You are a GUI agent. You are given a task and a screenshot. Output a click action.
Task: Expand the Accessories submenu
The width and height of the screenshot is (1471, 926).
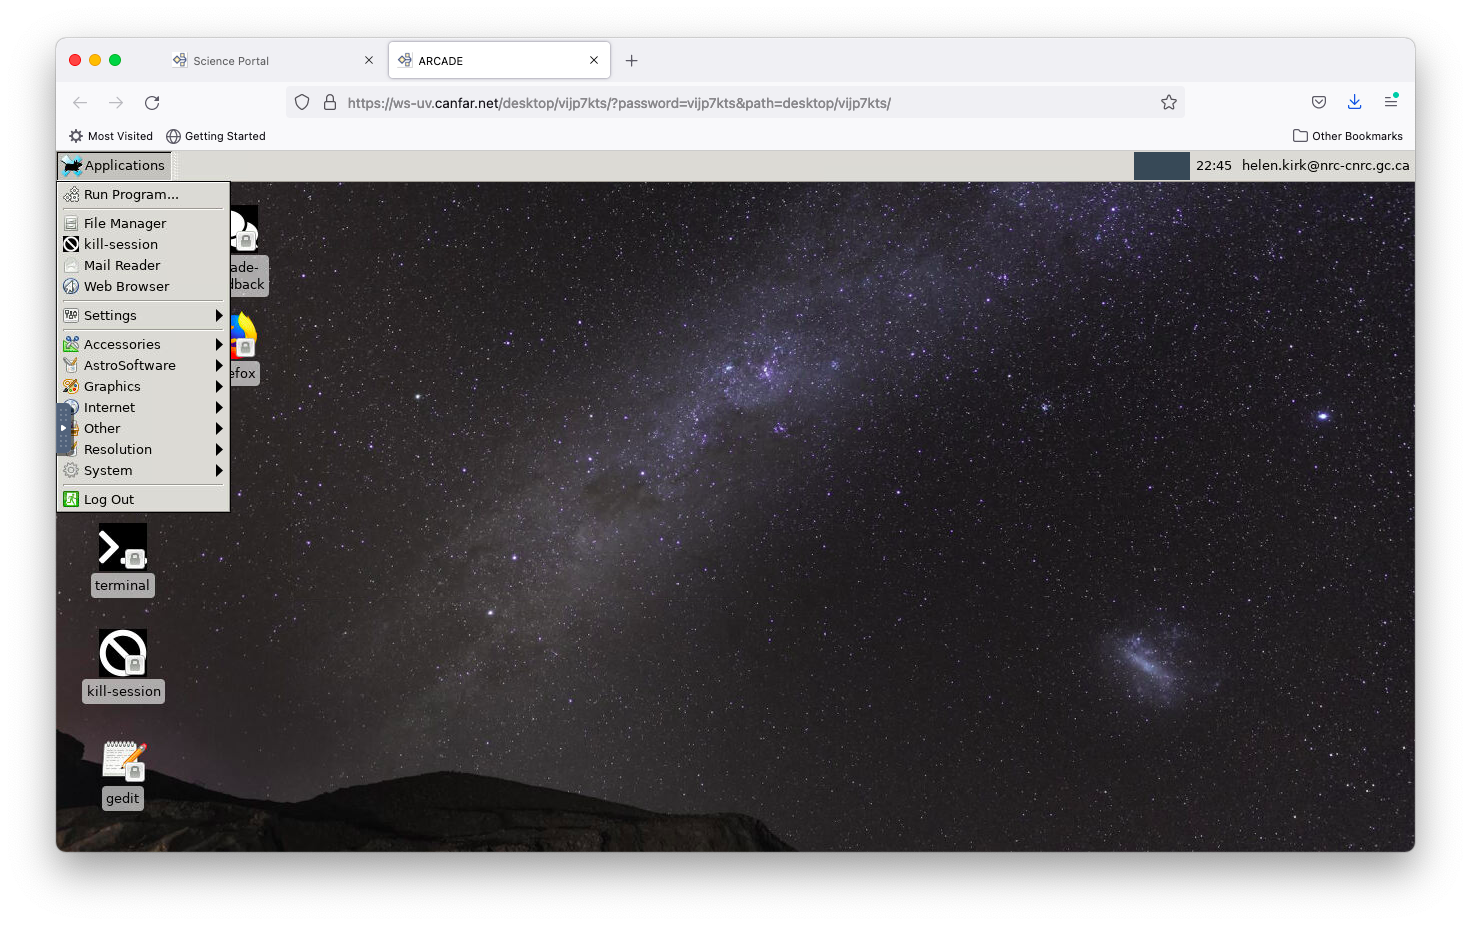(x=142, y=344)
